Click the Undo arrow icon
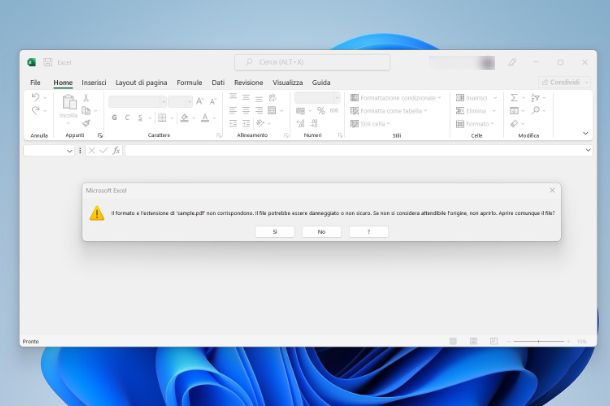Image resolution: width=610 pixels, height=406 pixels. pos(35,97)
